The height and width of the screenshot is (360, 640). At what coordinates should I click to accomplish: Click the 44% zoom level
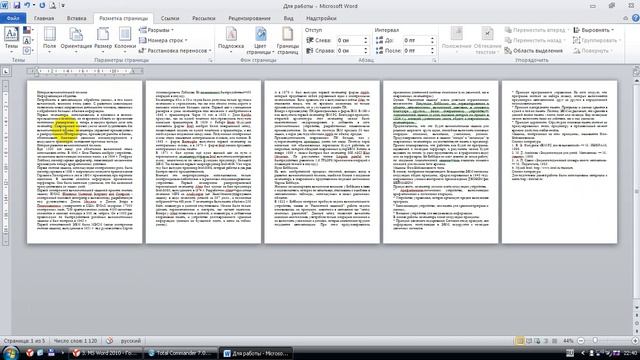click(568, 340)
